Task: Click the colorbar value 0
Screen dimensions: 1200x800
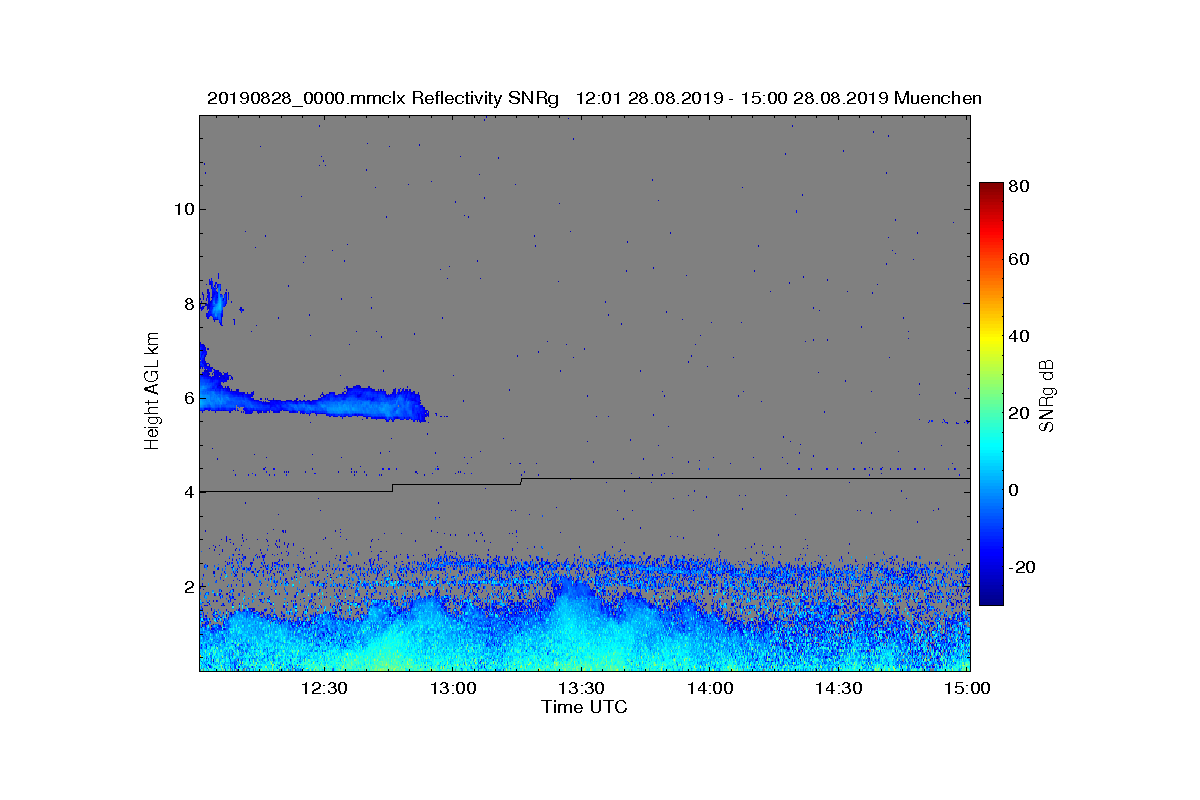Action: (1014, 490)
